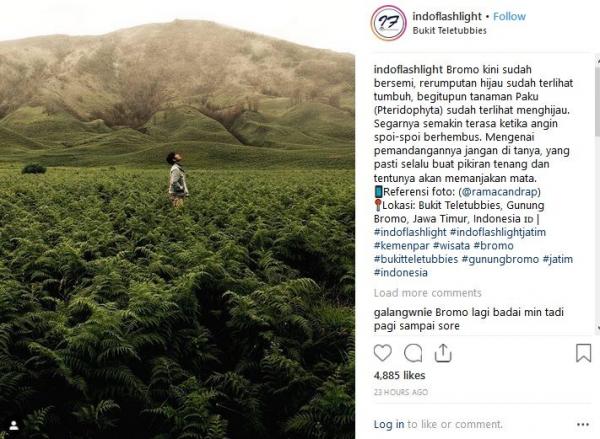The image size is (600, 439).
Task: Open the @ramacandrap mention
Action: [499, 191]
